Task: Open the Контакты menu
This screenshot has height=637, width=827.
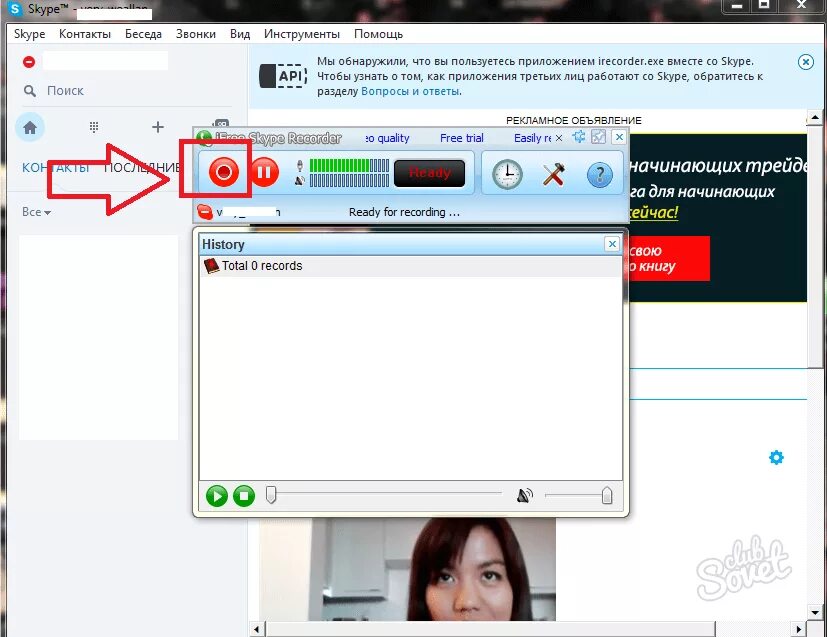Action: coord(85,34)
